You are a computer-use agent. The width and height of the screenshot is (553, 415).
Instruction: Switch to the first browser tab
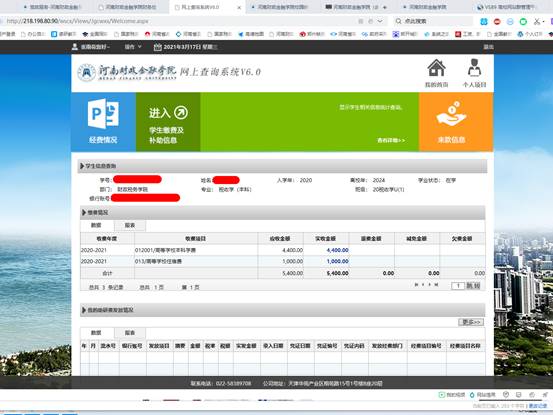click(52, 7)
